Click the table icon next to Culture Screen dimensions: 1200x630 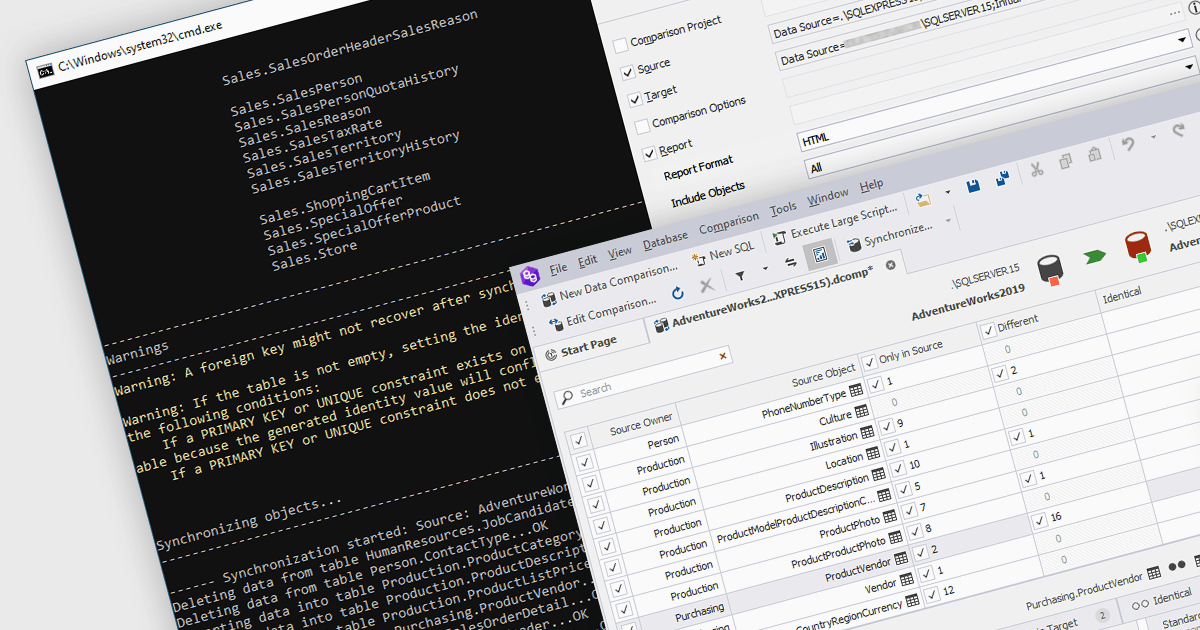[862, 412]
